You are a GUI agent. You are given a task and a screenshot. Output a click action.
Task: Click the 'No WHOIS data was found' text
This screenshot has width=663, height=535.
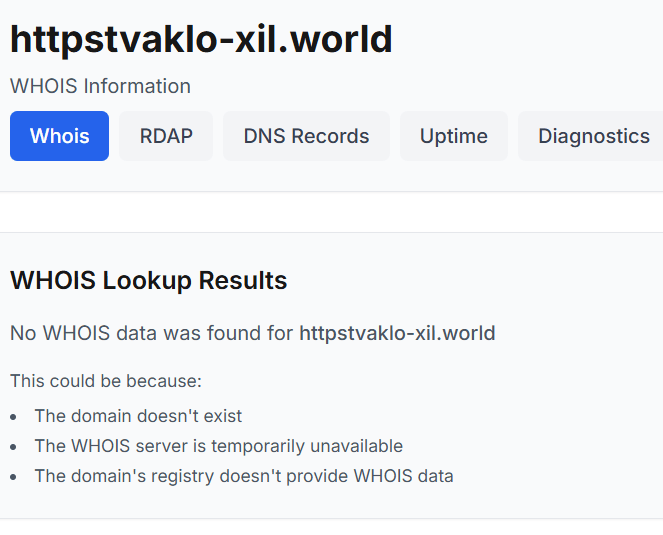[152, 333]
